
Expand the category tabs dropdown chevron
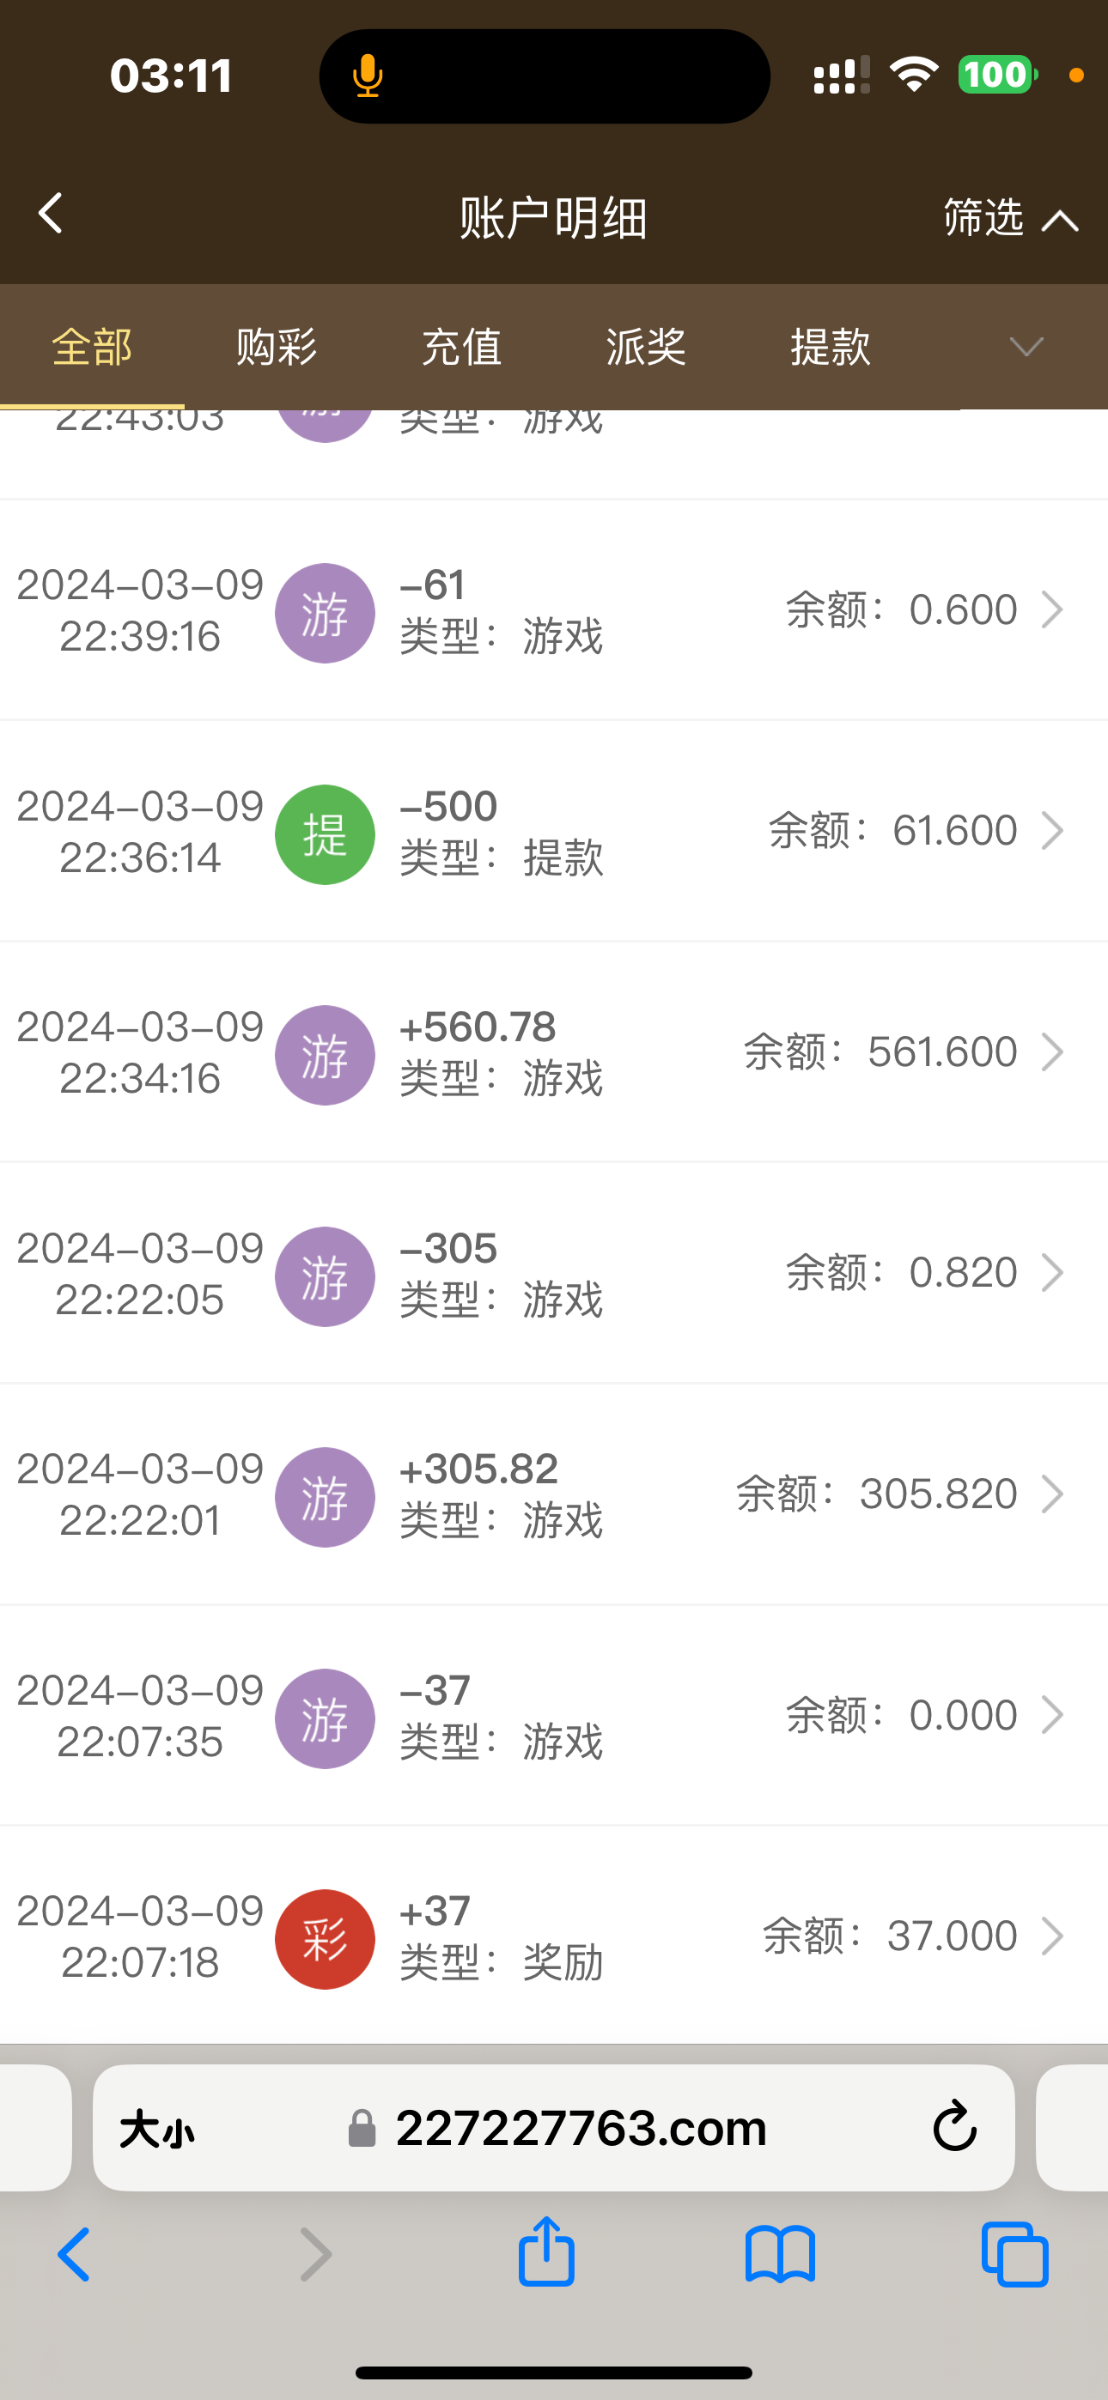pyautogui.click(x=1026, y=347)
